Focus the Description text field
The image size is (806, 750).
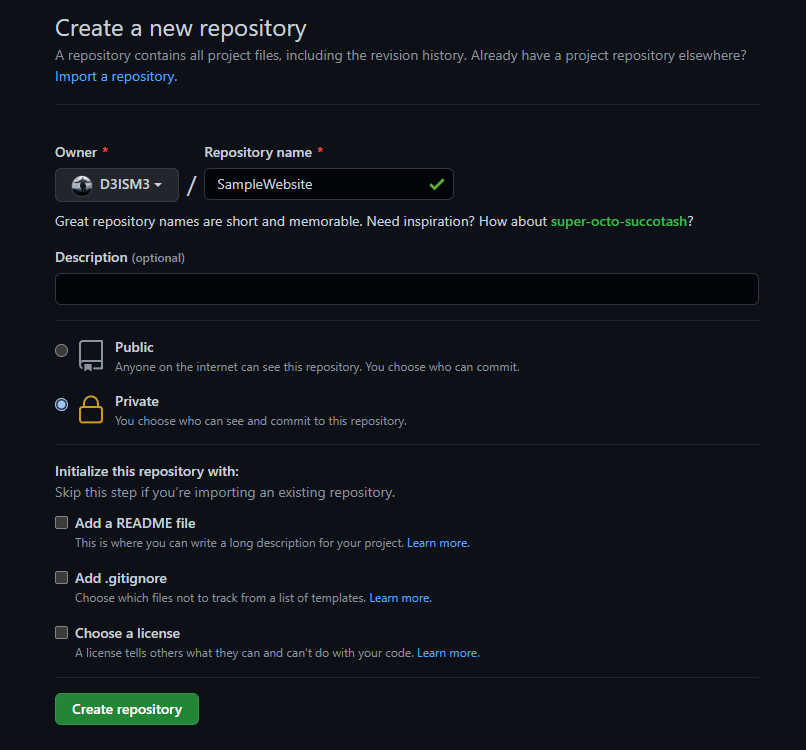coord(406,289)
